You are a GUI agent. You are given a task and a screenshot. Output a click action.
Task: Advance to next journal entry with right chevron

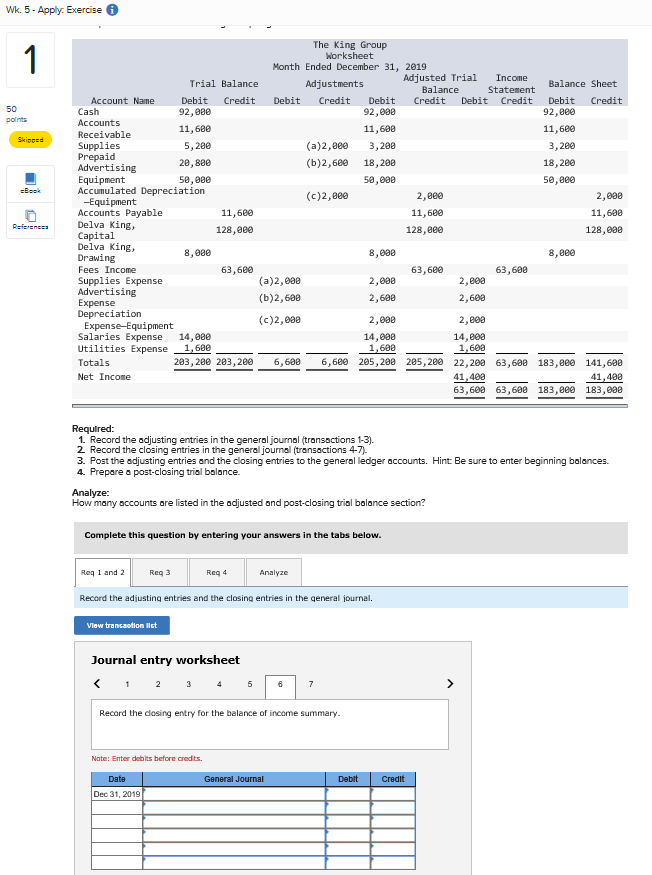(x=450, y=684)
